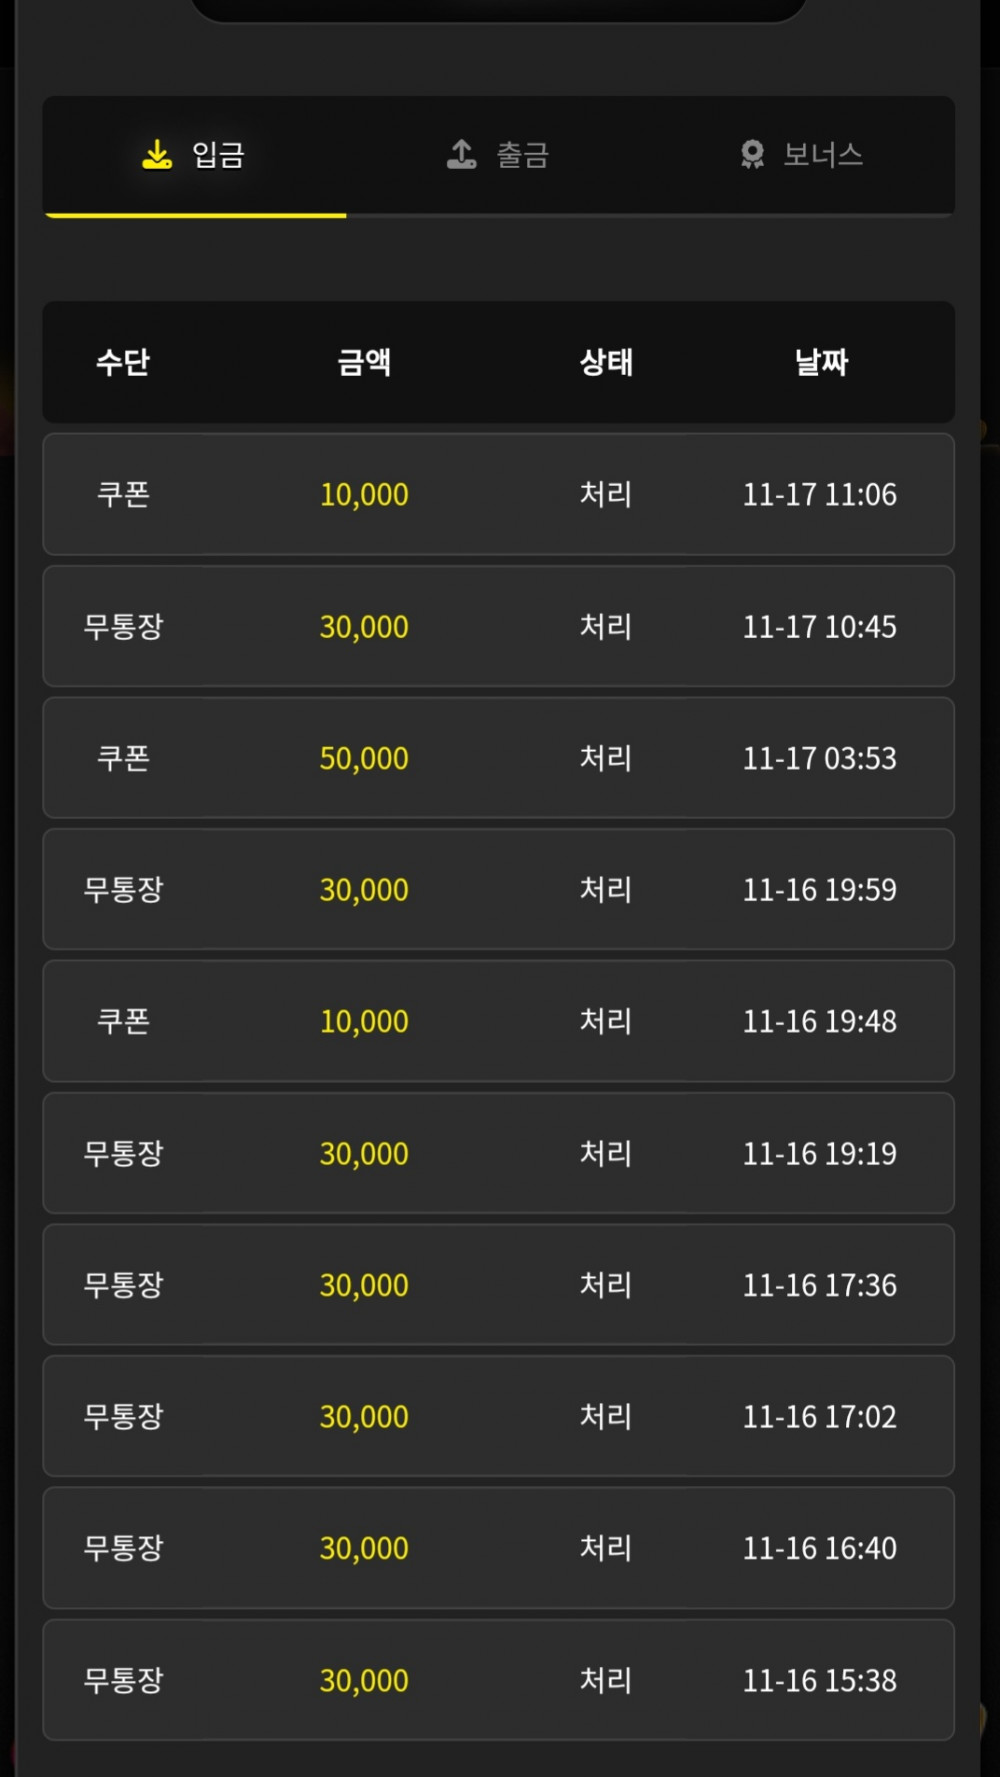Click the bonus badge icon

click(x=752, y=154)
